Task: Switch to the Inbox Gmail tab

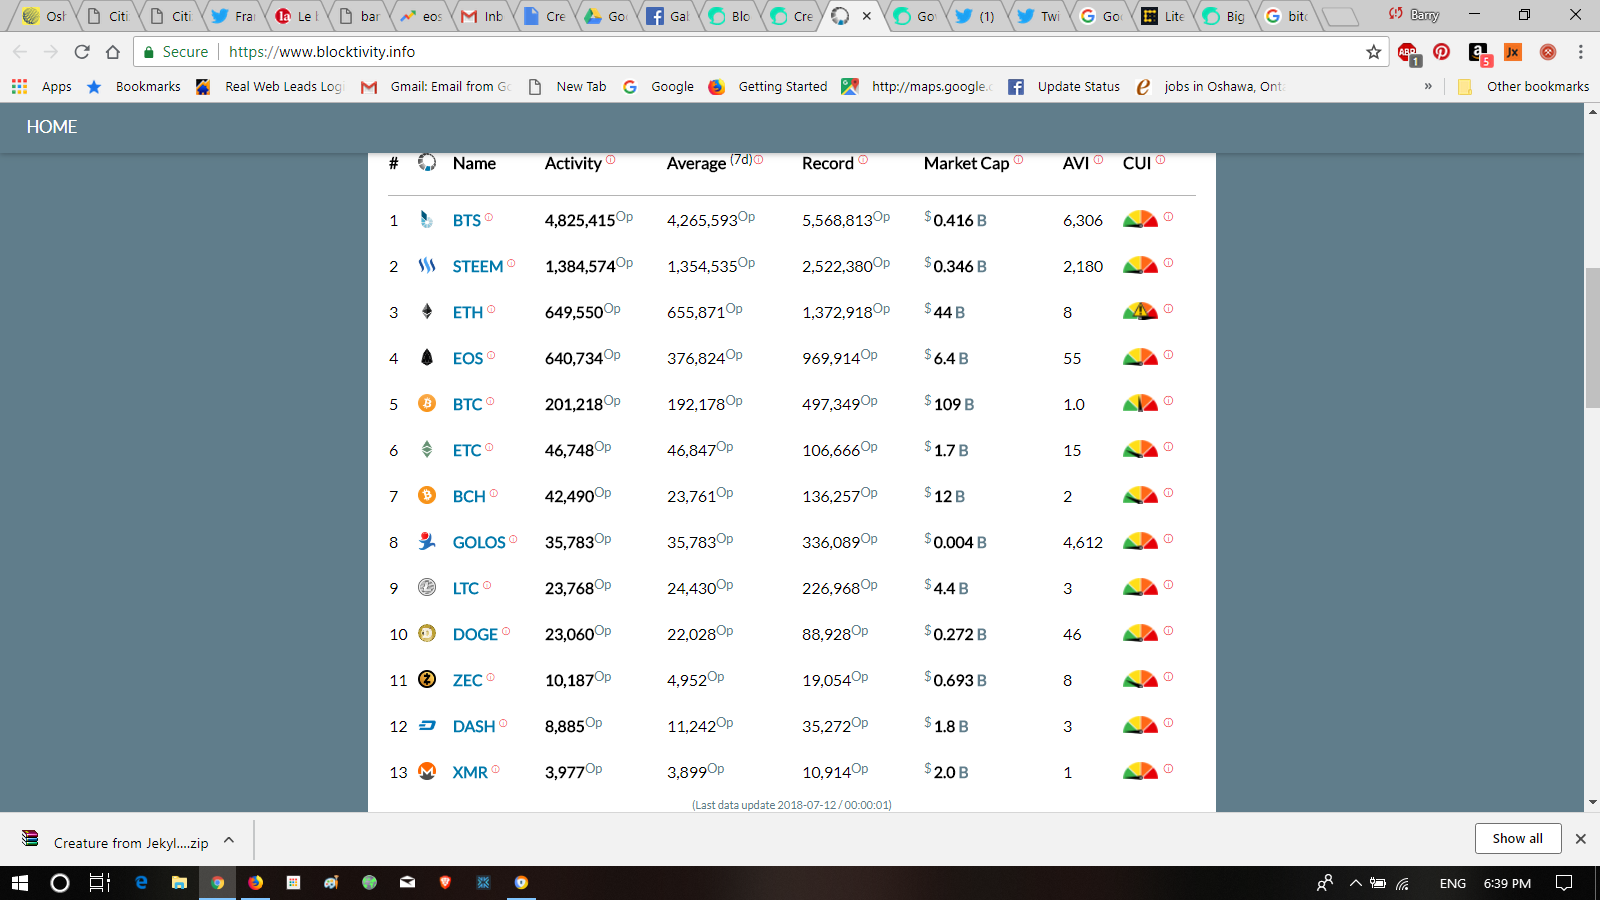Action: [482, 16]
